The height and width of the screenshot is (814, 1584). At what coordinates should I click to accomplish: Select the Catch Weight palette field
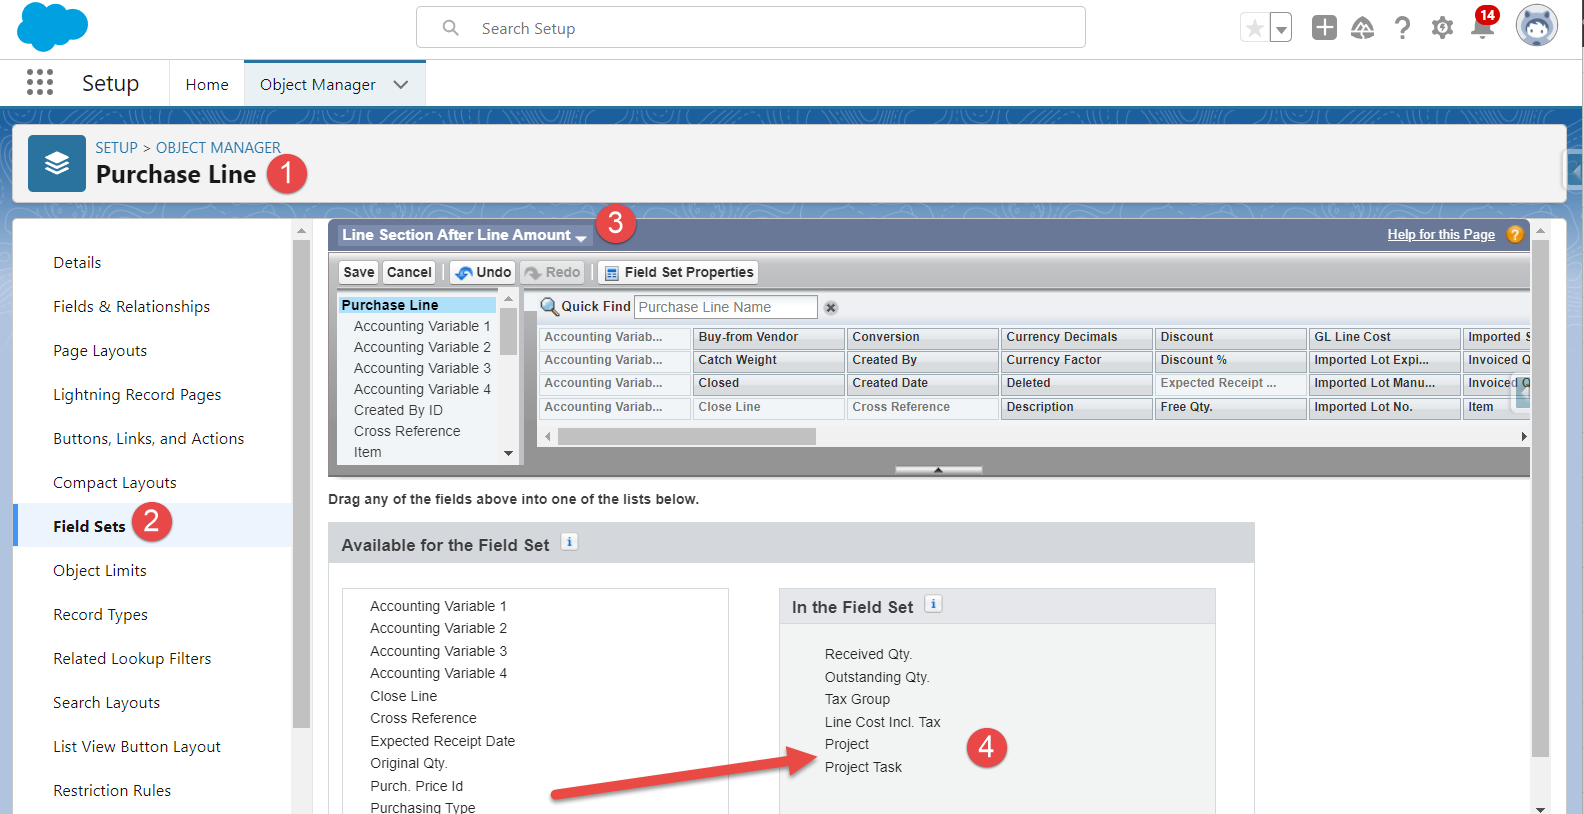click(x=768, y=361)
